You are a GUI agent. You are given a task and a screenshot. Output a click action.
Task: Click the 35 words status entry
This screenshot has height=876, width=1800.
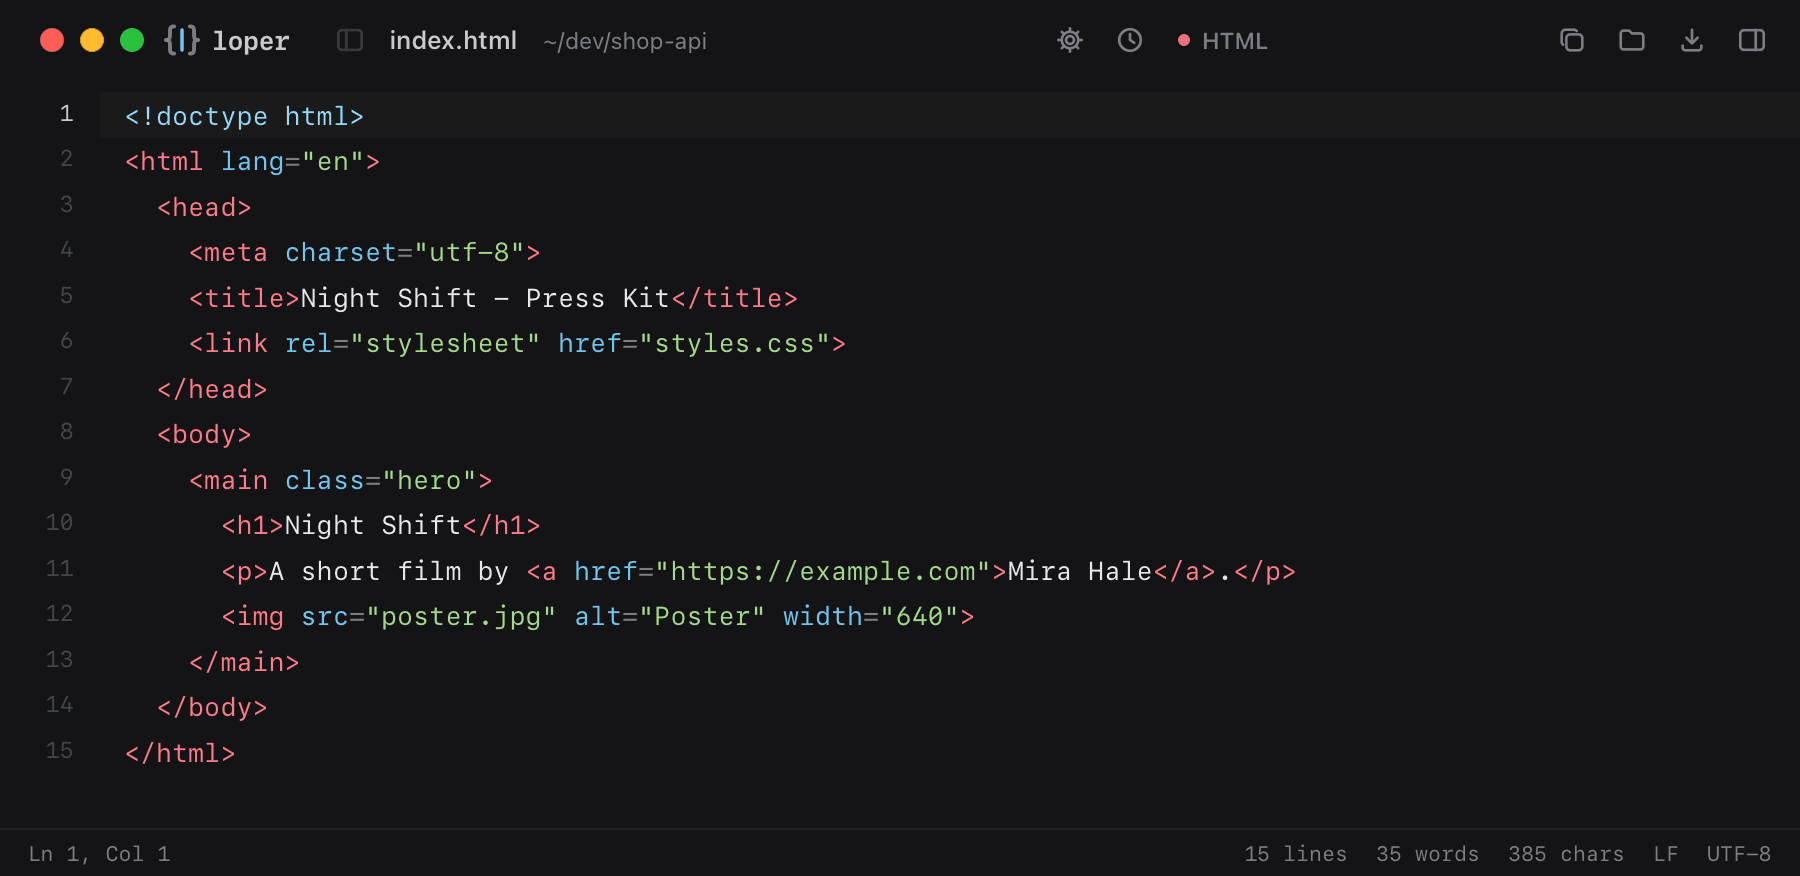coord(1428,854)
